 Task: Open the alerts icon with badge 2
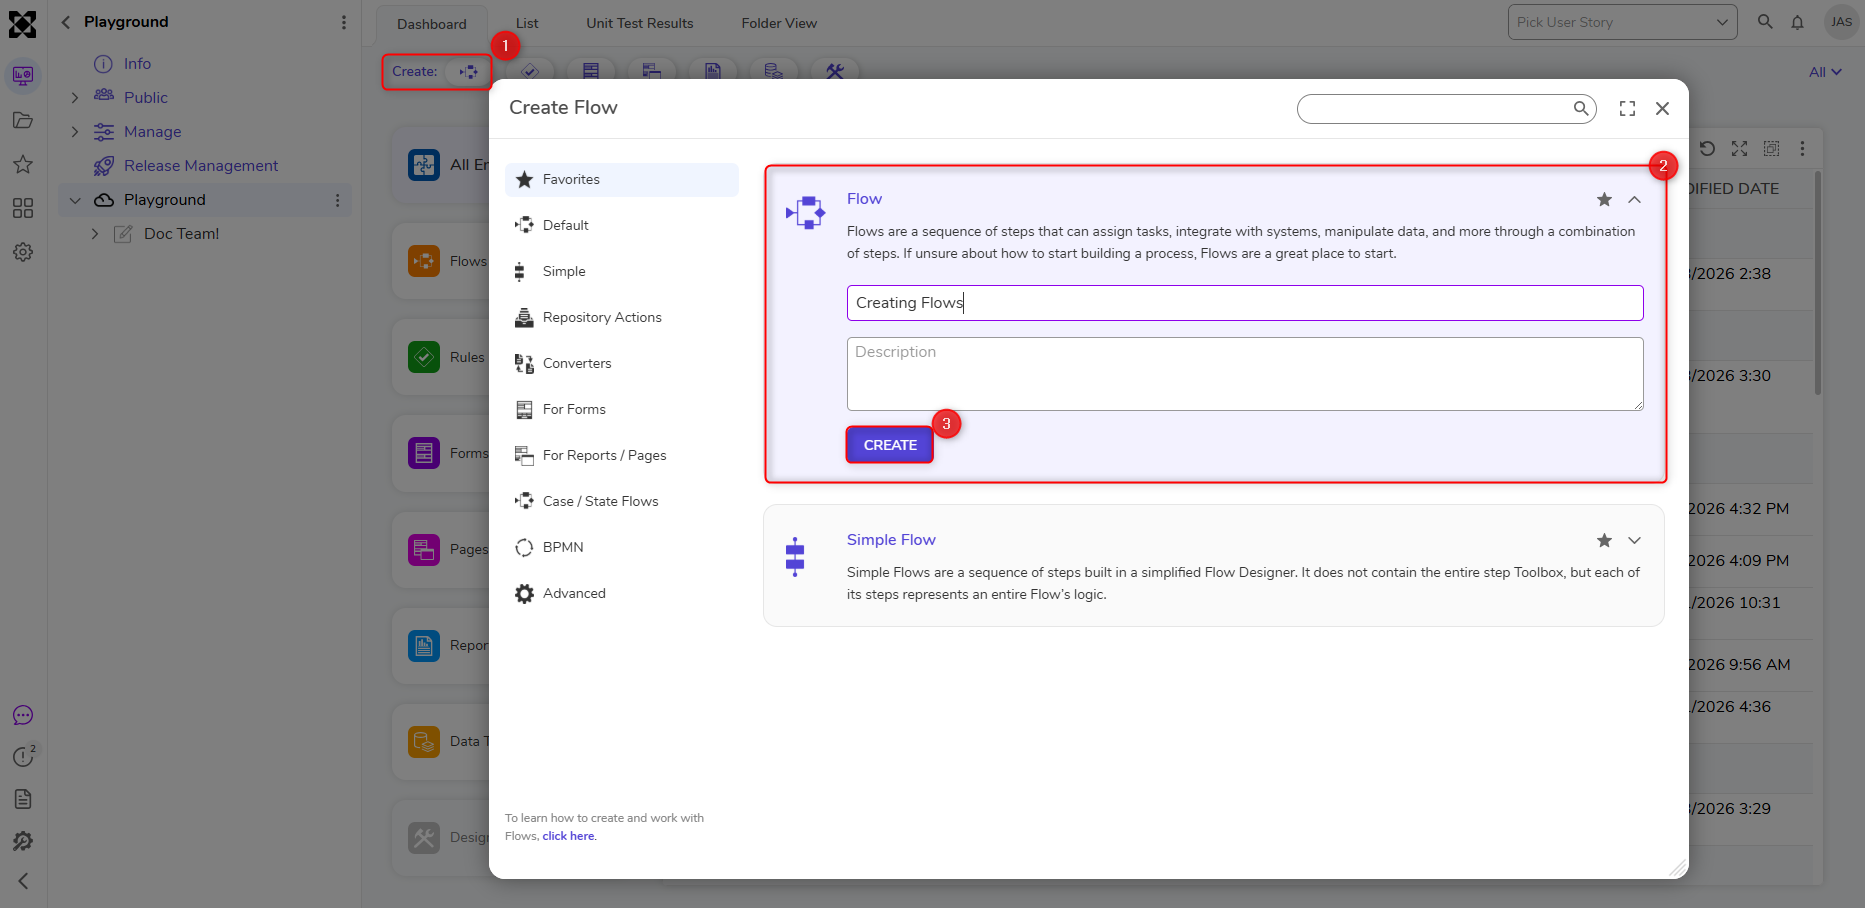tap(24, 756)
